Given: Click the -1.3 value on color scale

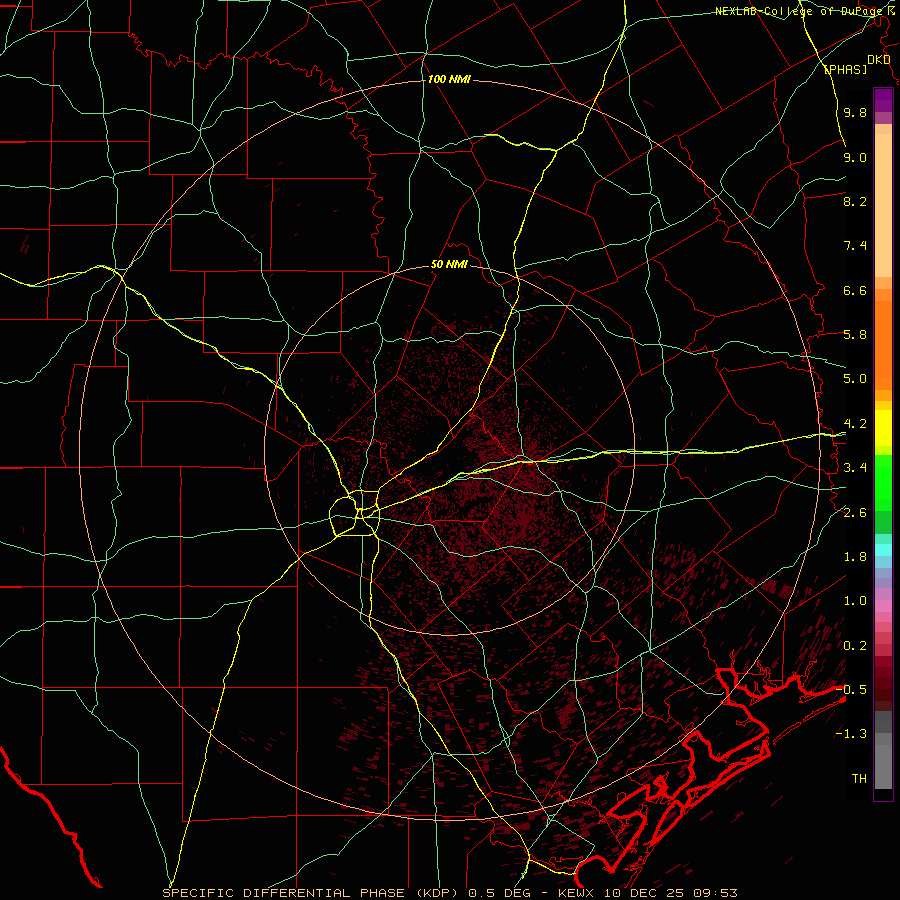Looking at the screenshot, I should click(x=851, y=734).
